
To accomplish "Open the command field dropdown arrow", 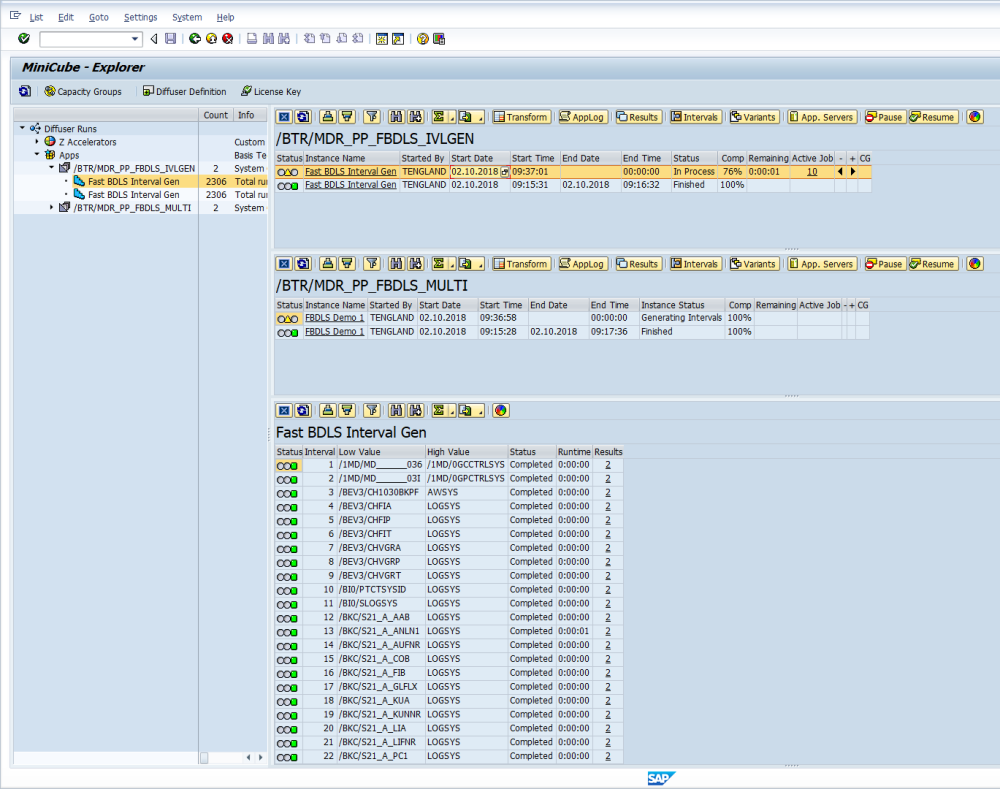I will coord(136,39).
